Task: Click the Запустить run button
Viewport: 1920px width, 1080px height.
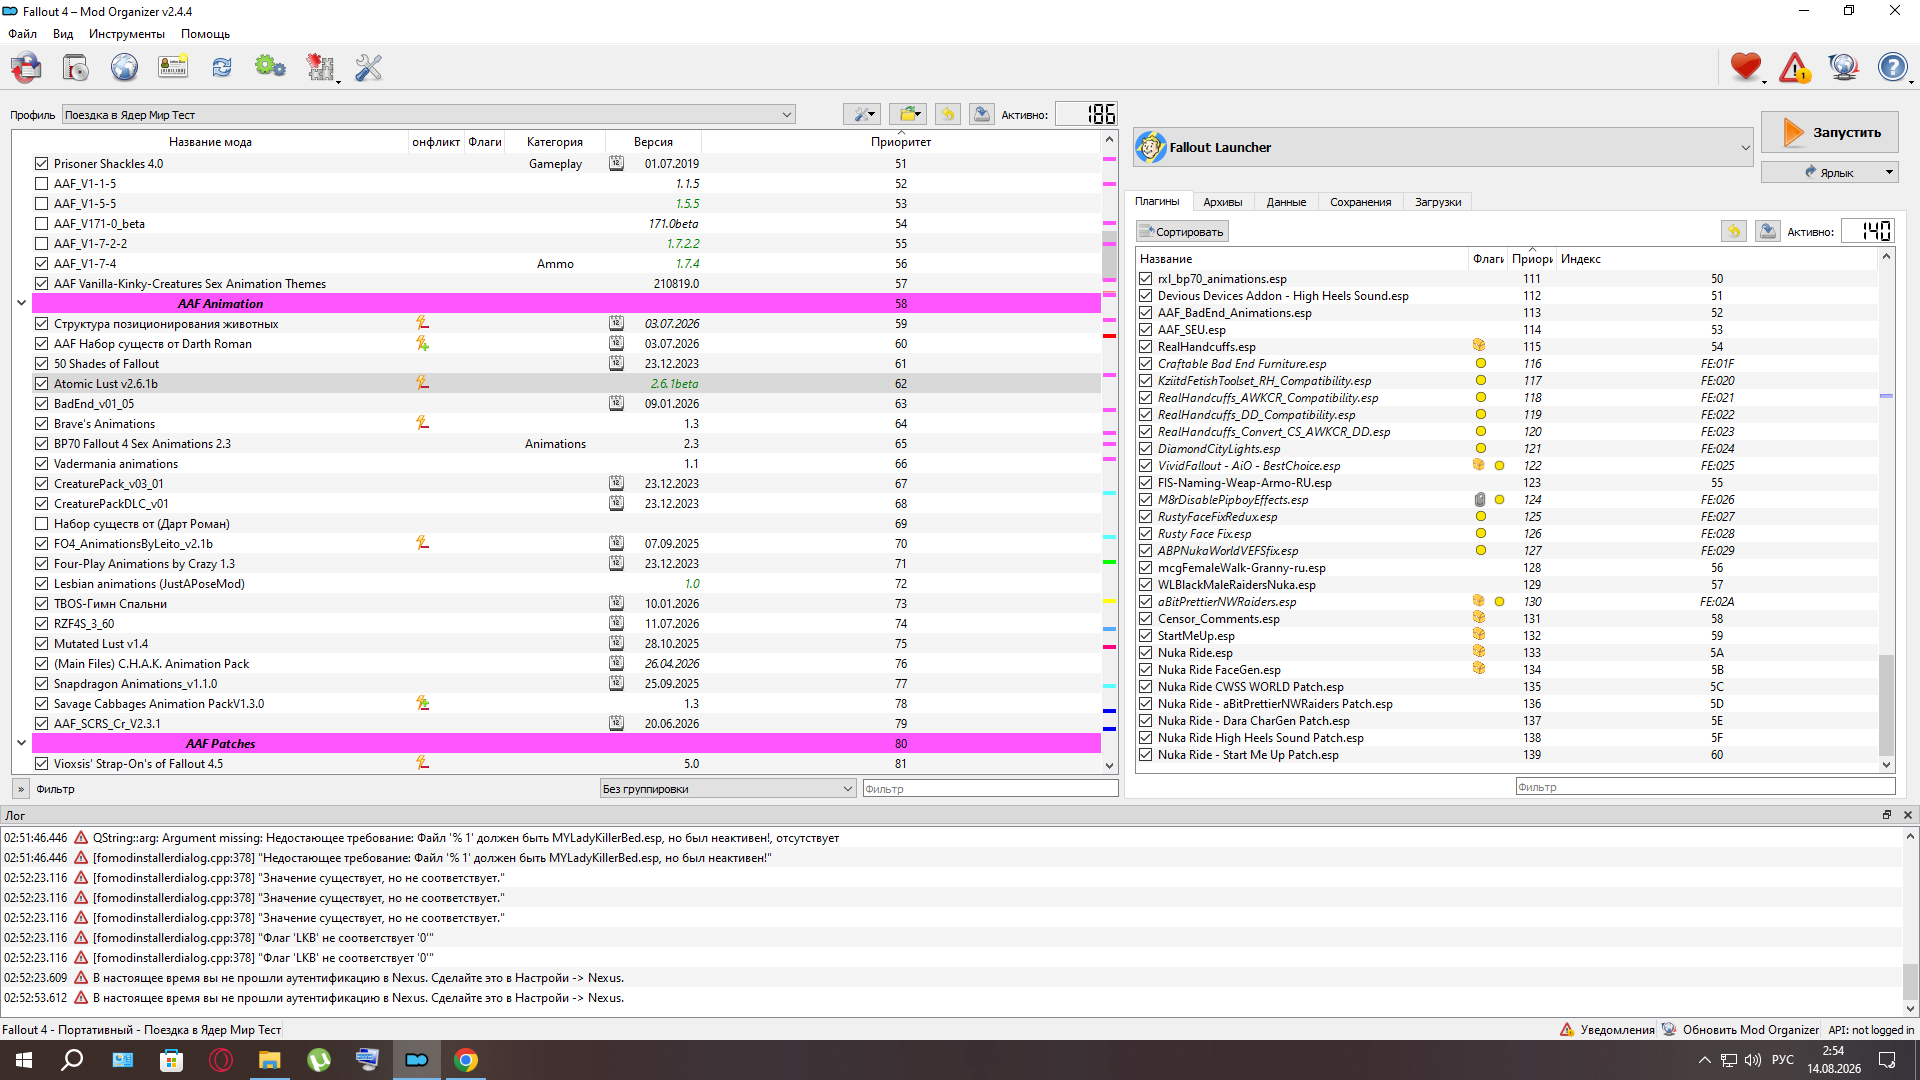Action: point(1830,132)
